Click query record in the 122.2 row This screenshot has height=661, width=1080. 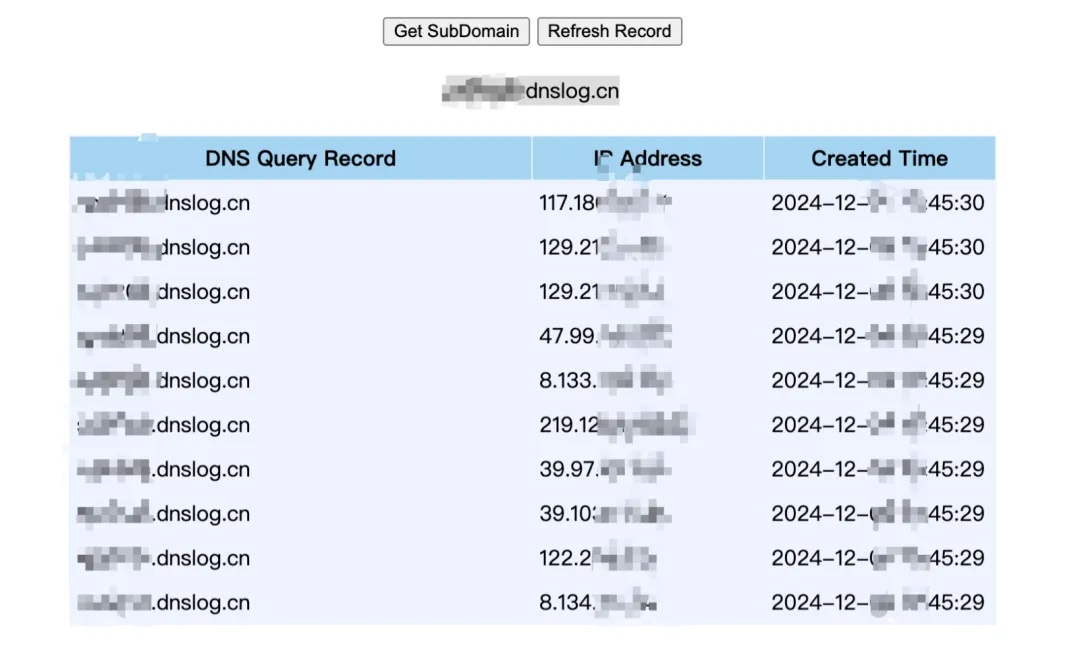163,558
